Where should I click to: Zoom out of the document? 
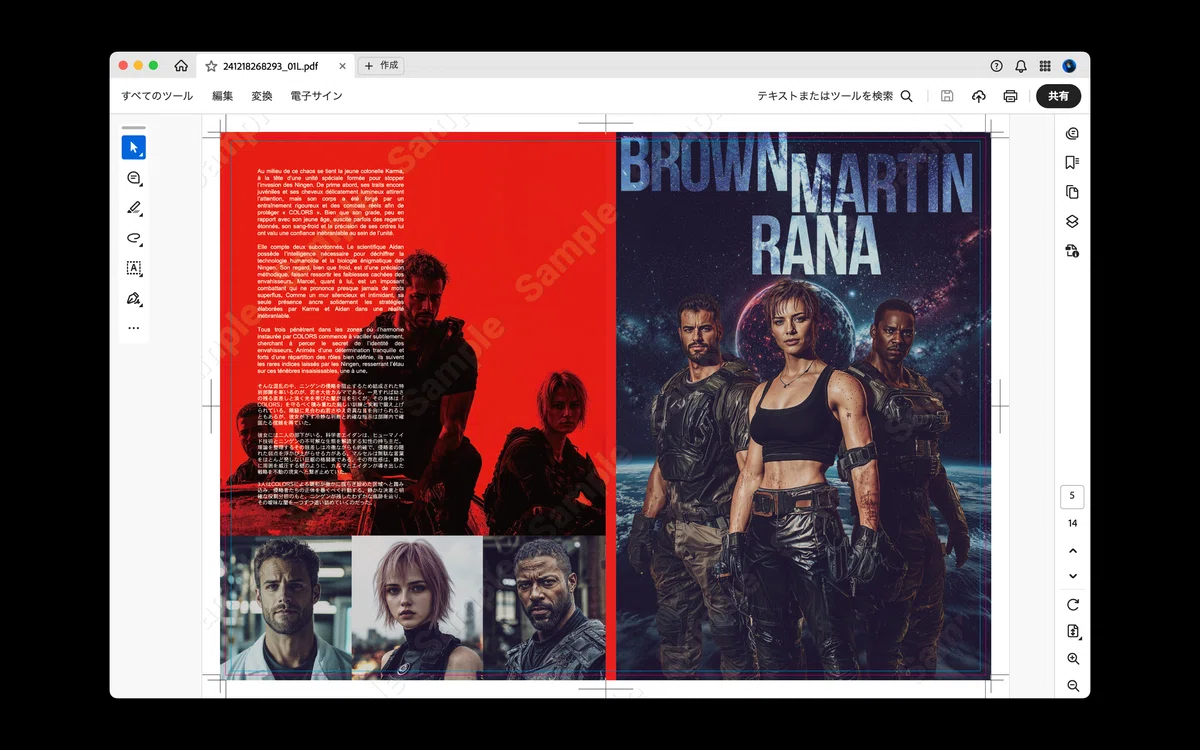pos(1073,686)
